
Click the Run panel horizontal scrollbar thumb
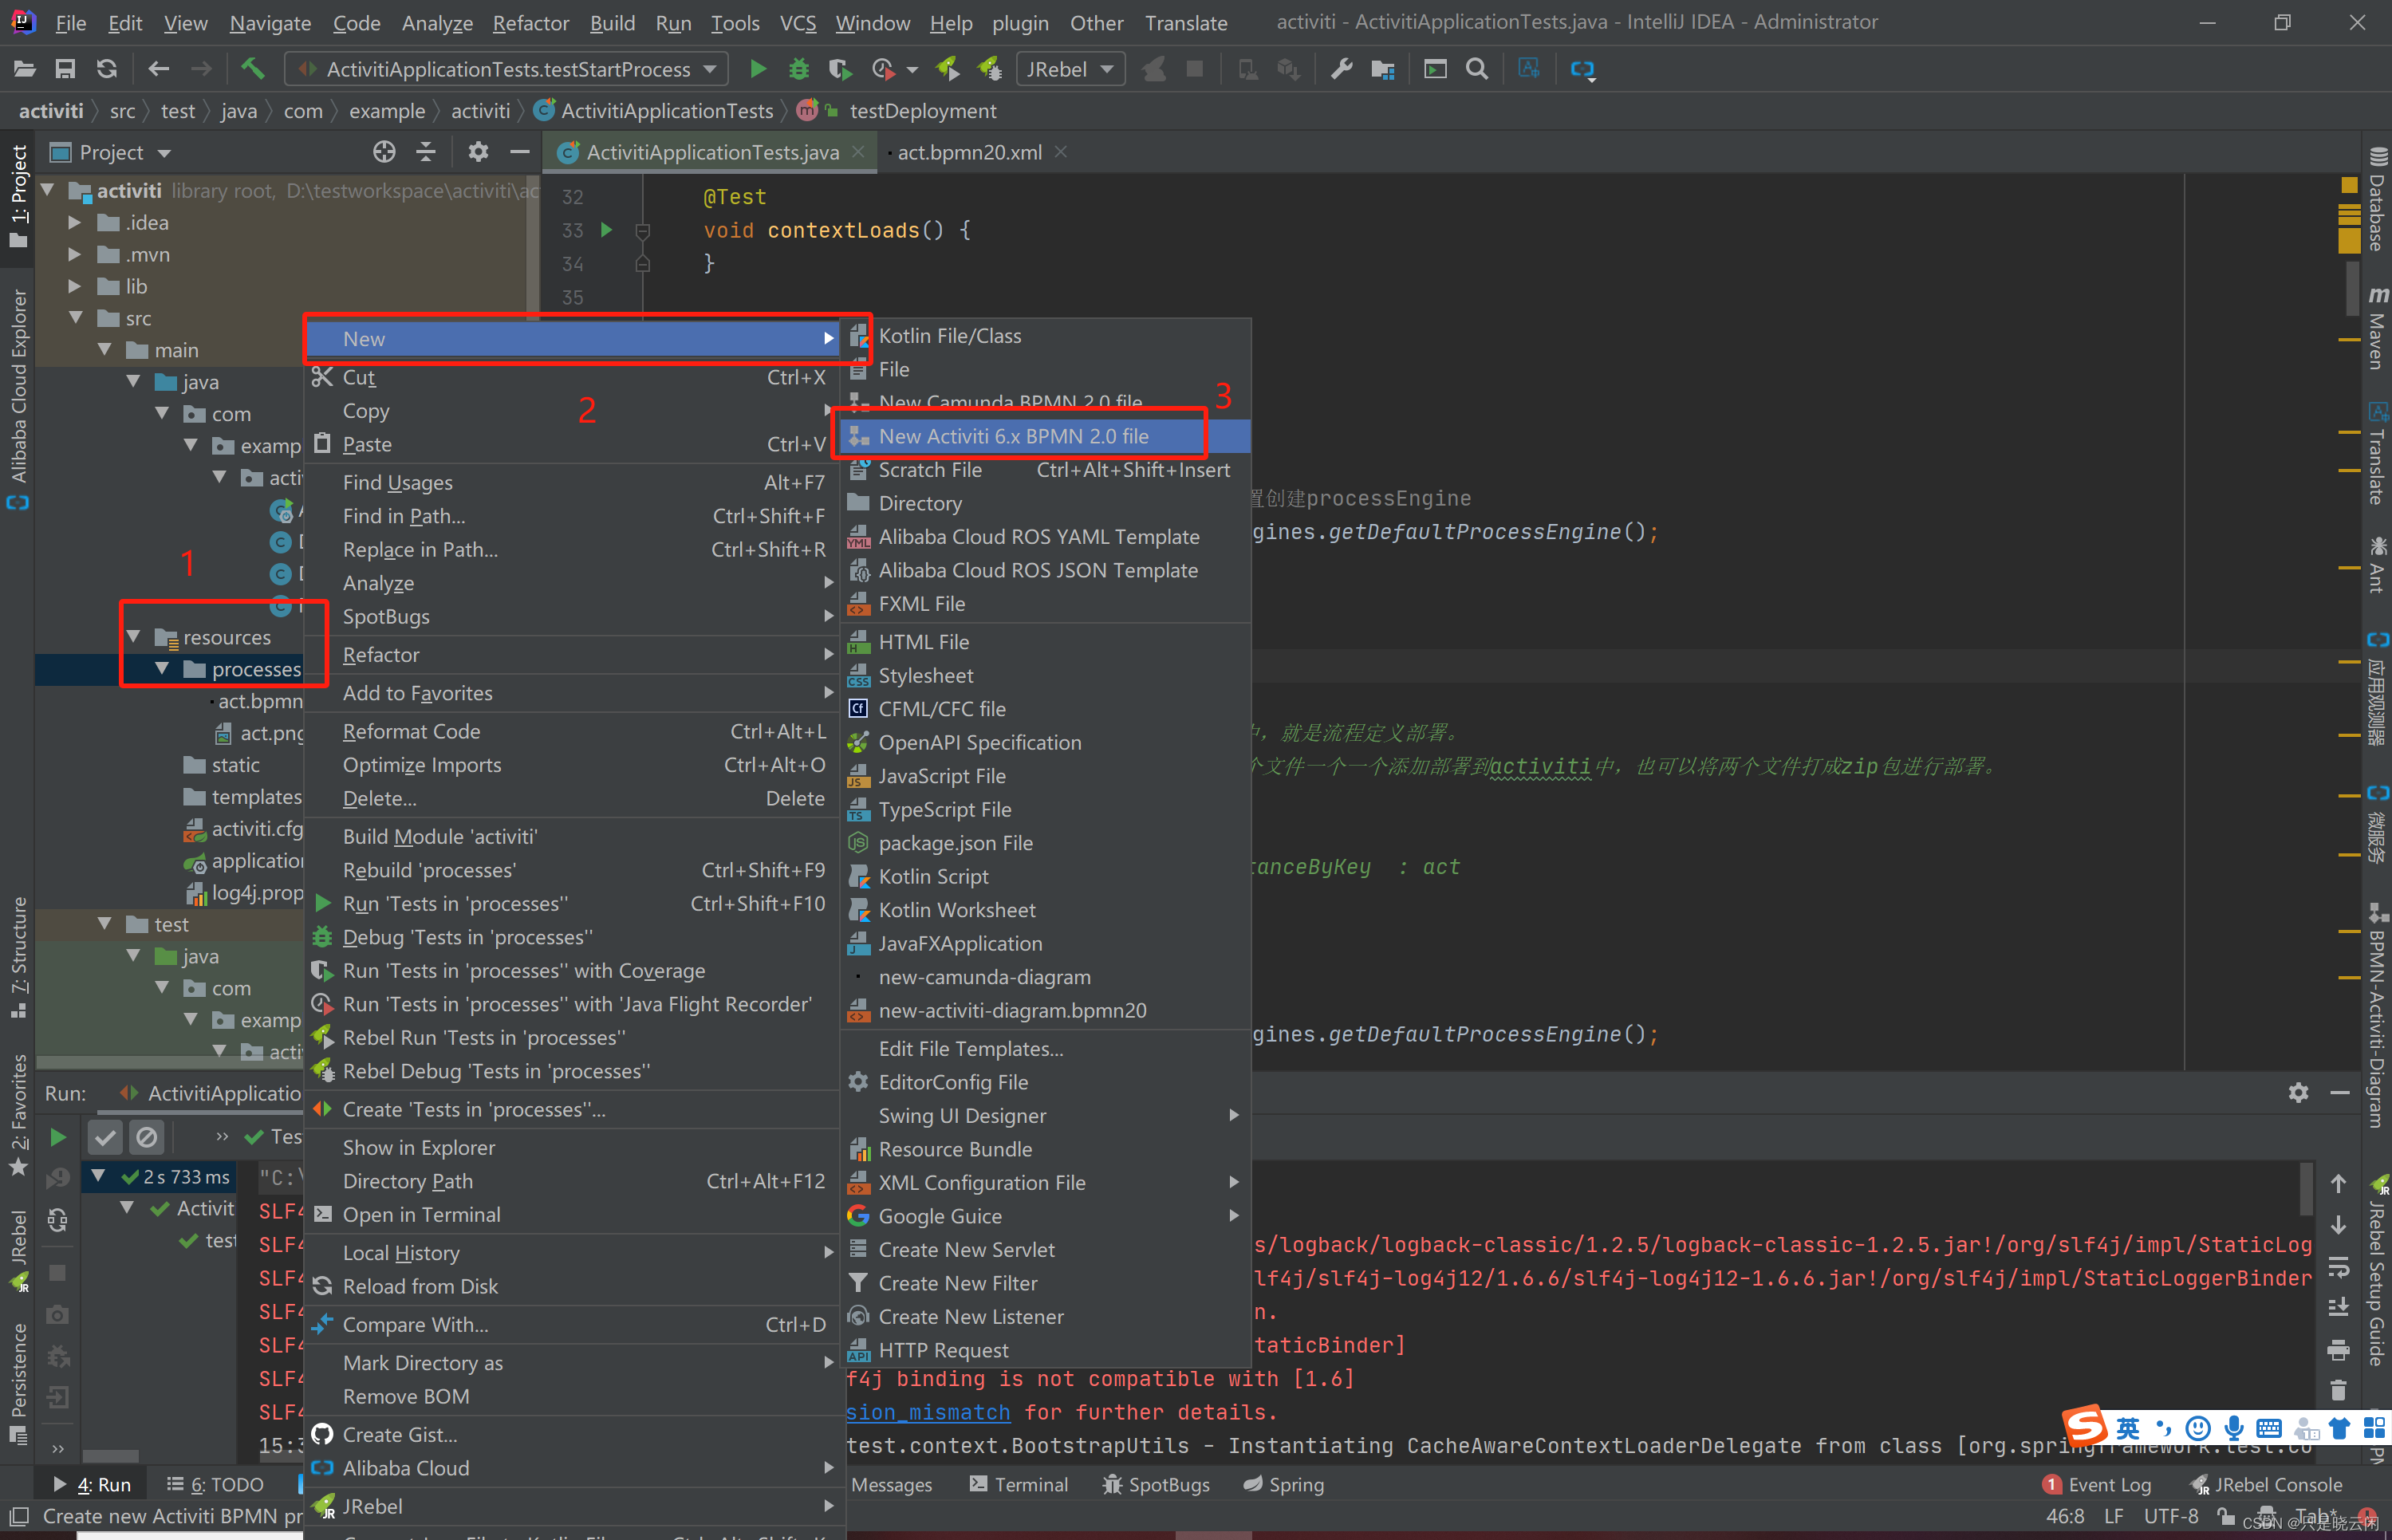click(110, 1455)
